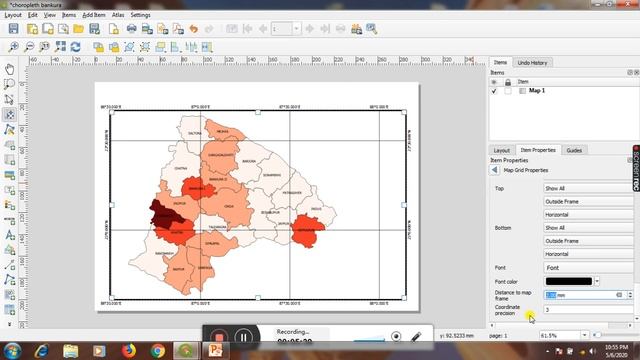Screen dimensions: 640x360
Task: Save the layout as a template
Action: pos(95,29)
